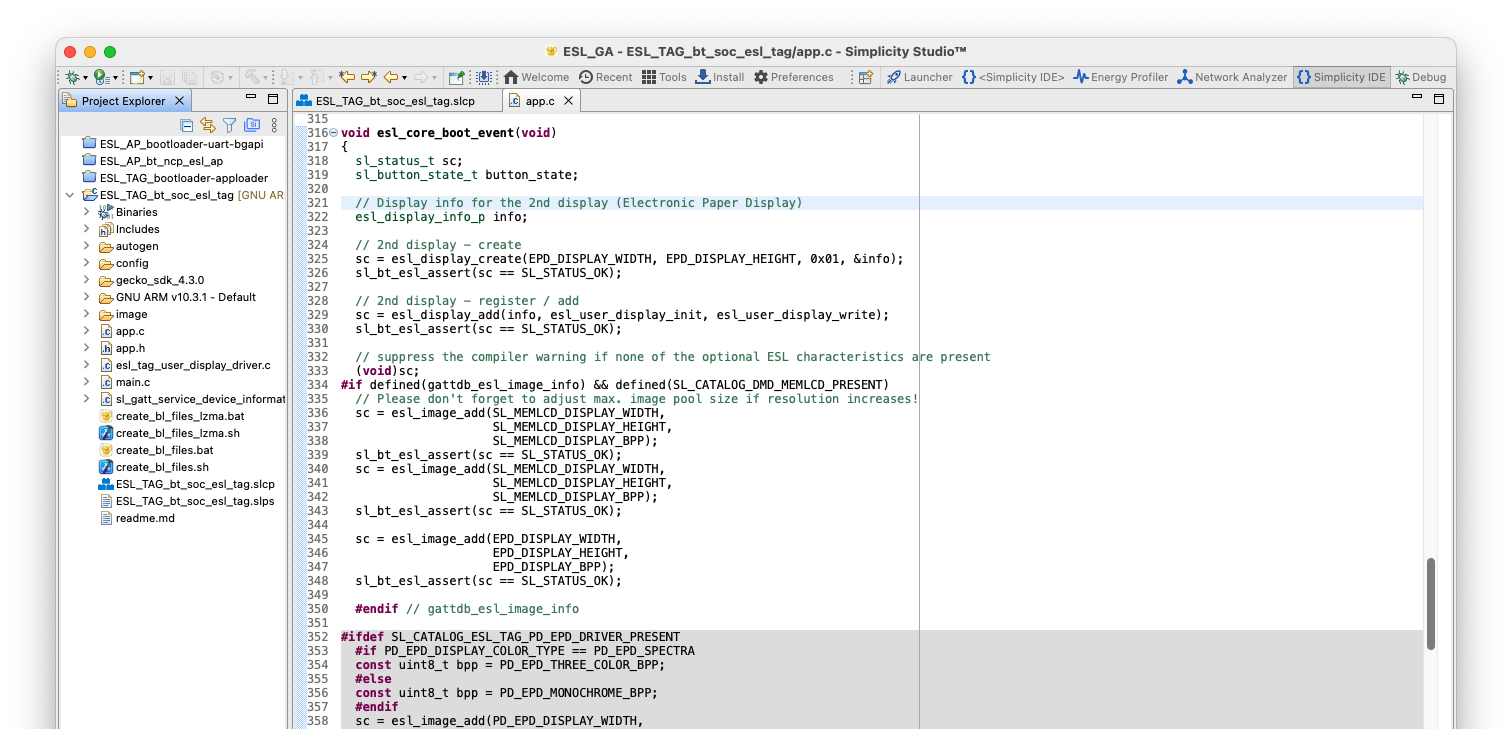The image size is (1512, 729).
Task: Expand the gecko_sdk_4.3.0 folder
Action: coord(87,280)
